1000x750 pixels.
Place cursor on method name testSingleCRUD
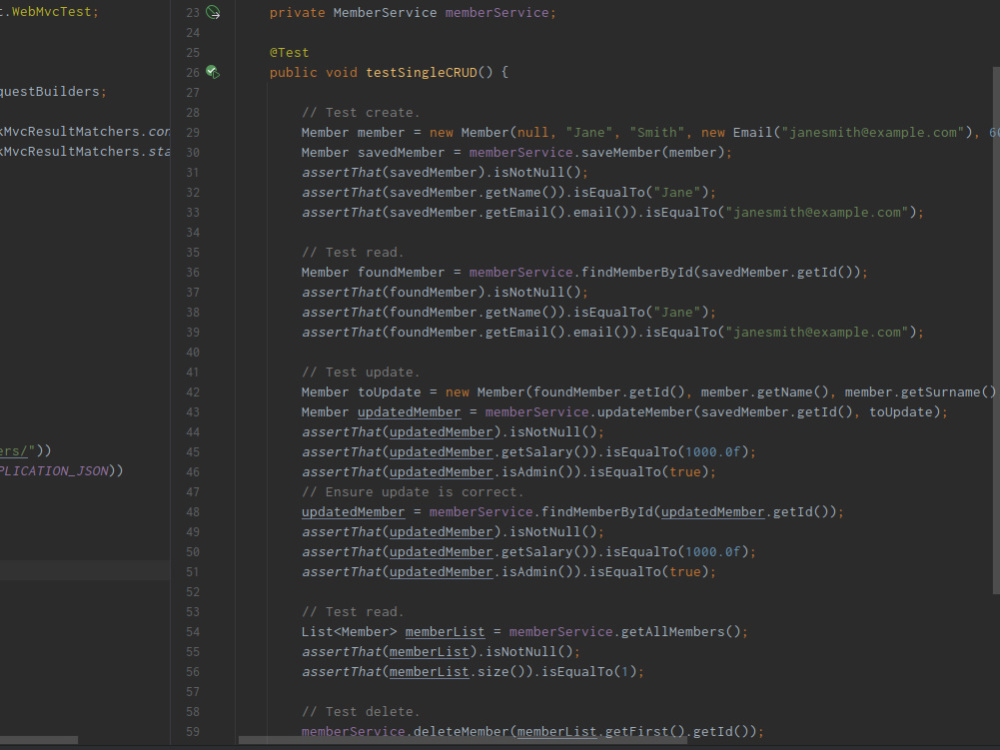421,73
